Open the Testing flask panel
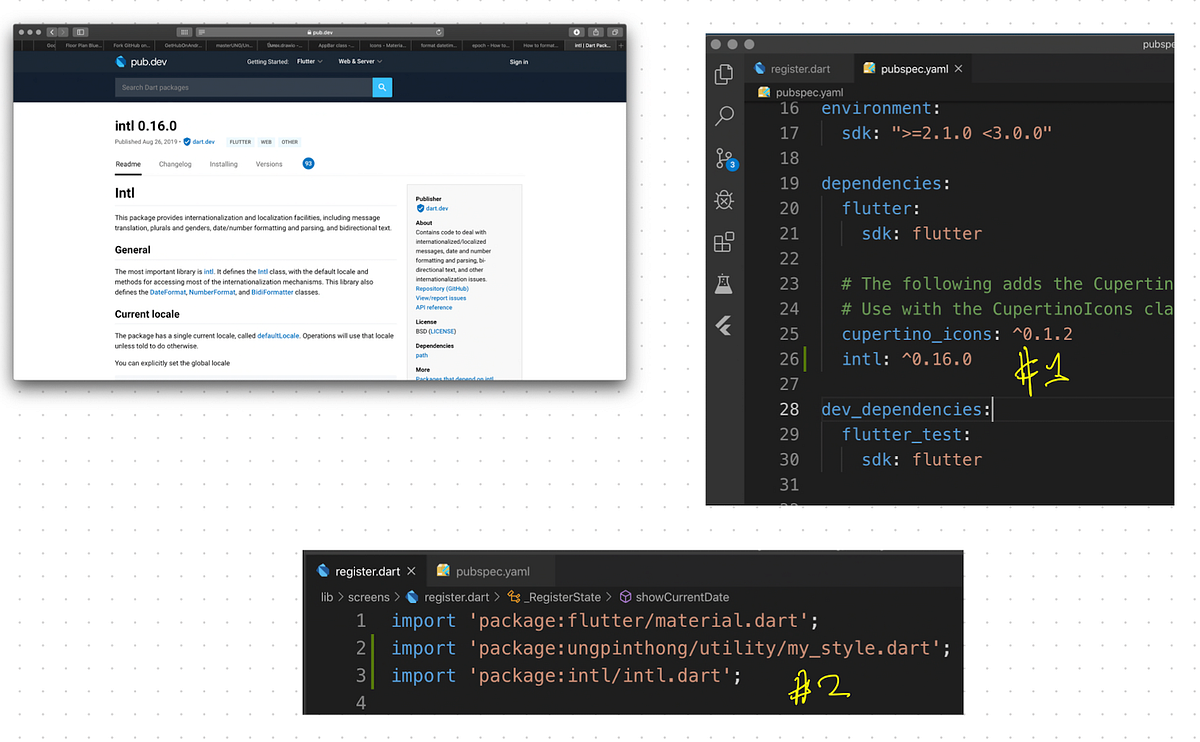 (x=725, y=283)
